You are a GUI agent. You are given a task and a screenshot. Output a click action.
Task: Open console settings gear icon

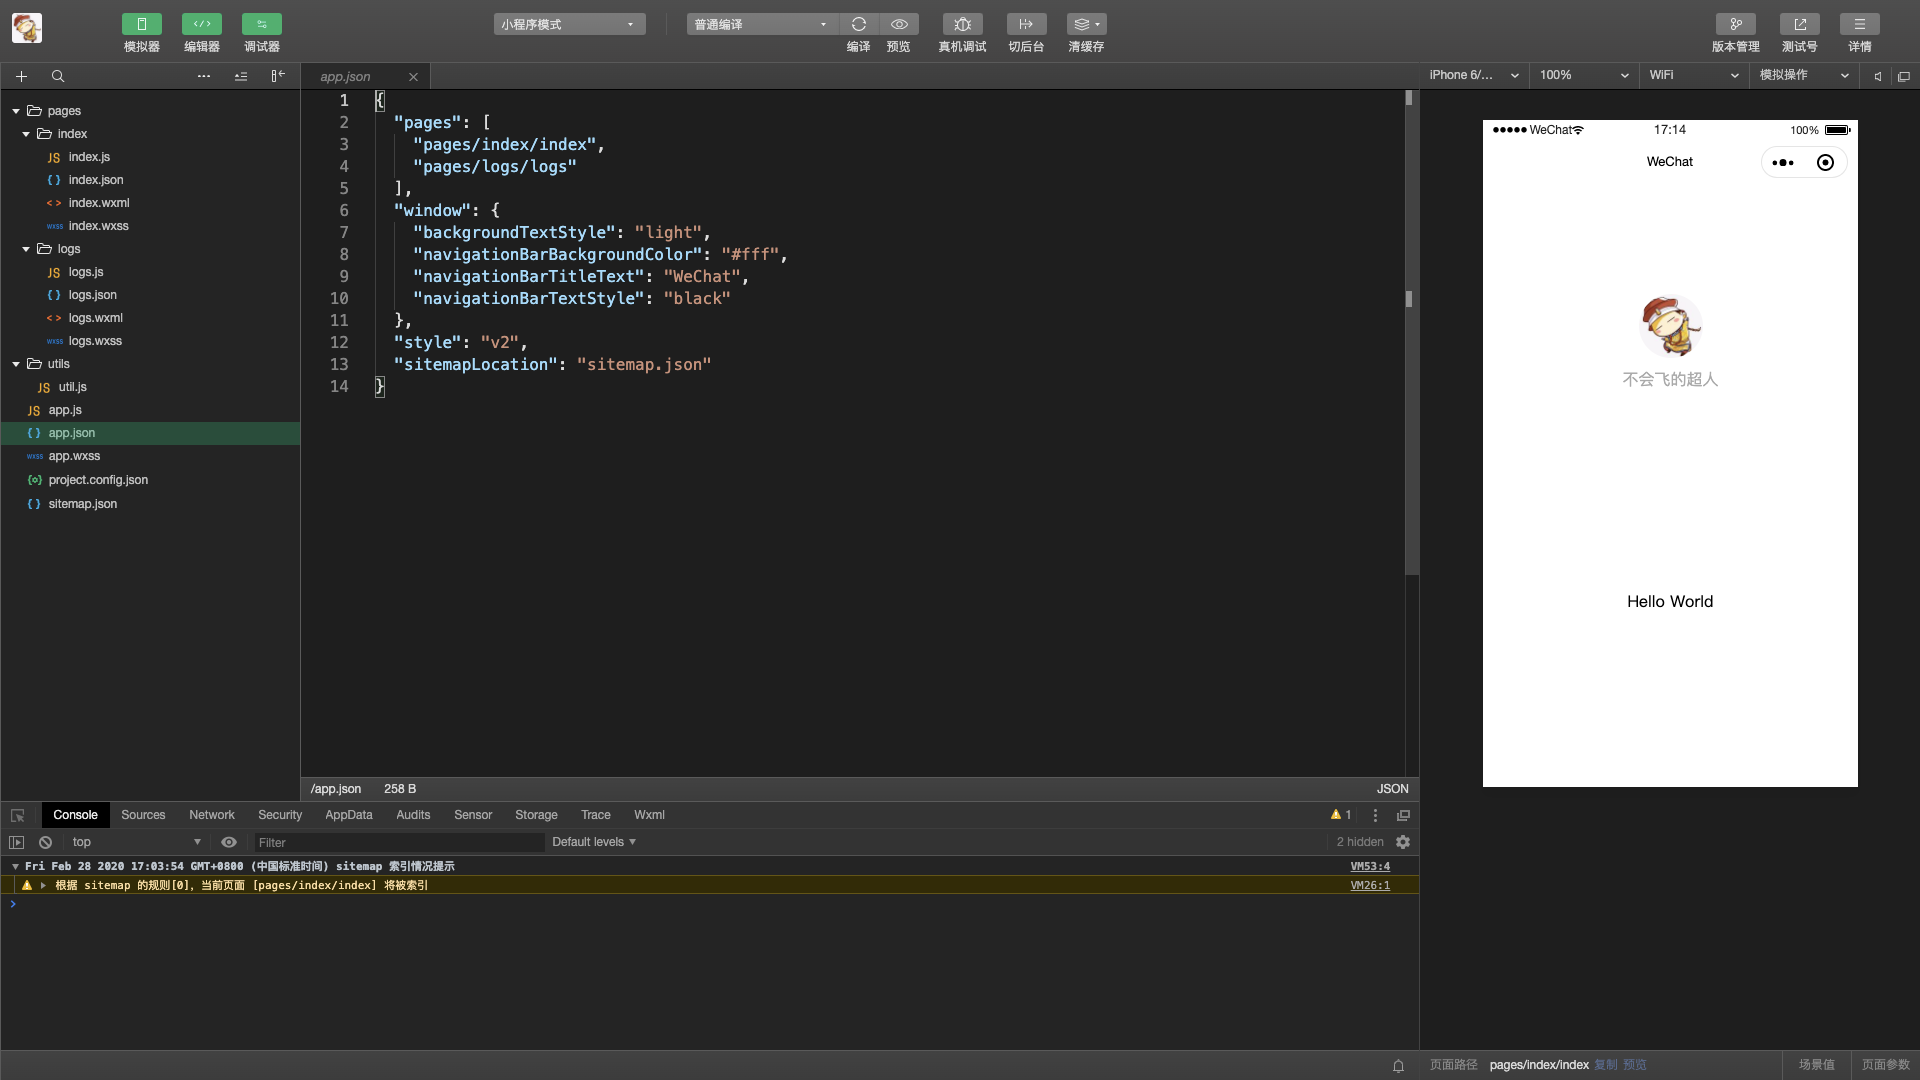tap(1403, 842)
